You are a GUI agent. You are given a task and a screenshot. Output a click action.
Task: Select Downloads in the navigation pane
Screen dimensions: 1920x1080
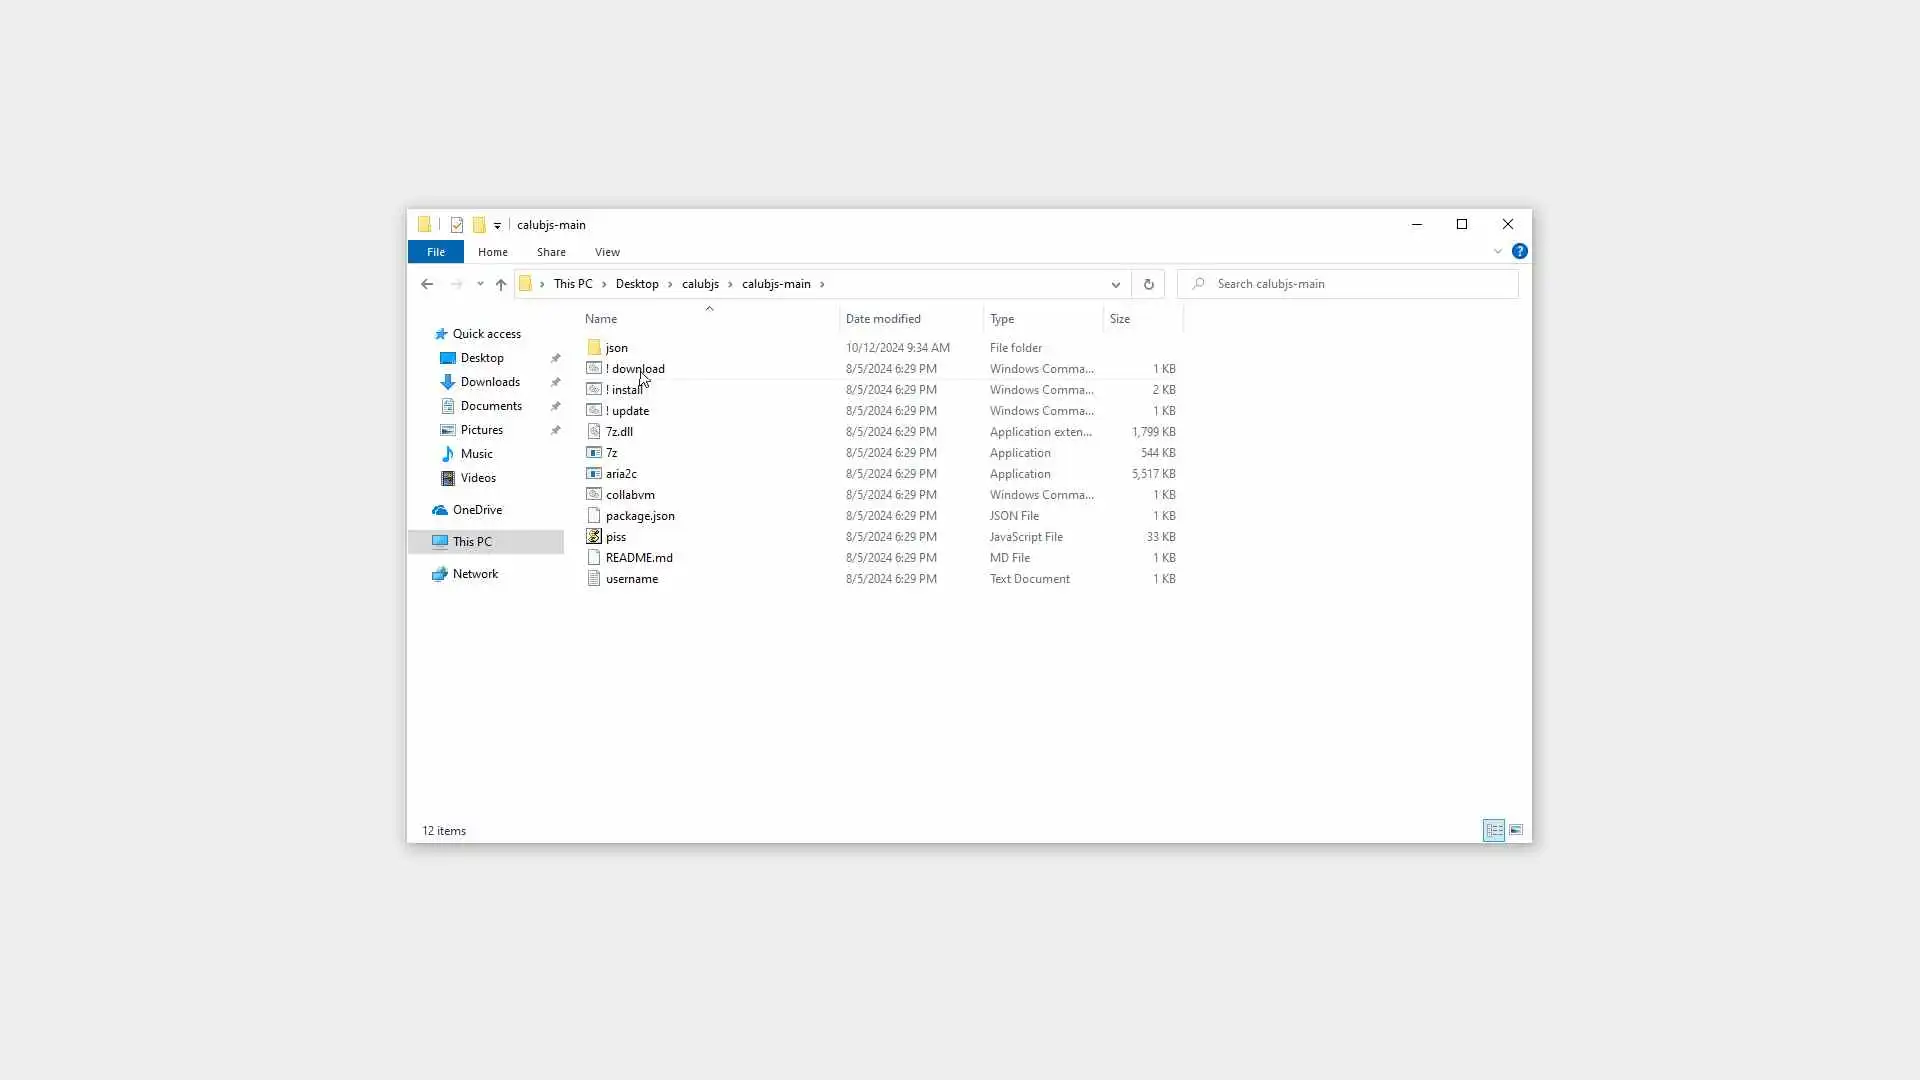pos(490,382)
